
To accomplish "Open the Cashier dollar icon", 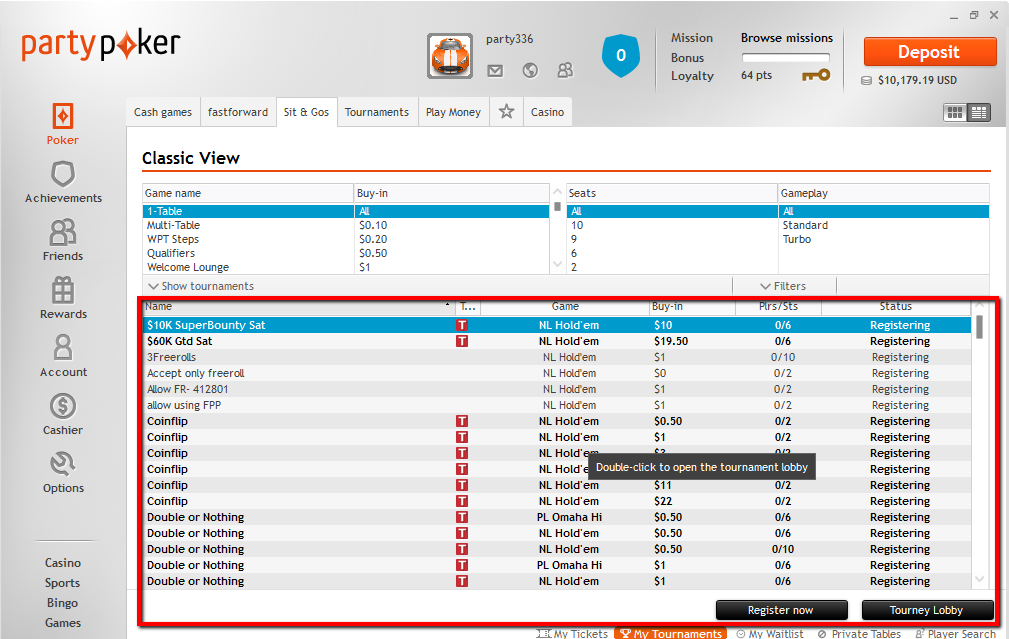I will [63, 406].
